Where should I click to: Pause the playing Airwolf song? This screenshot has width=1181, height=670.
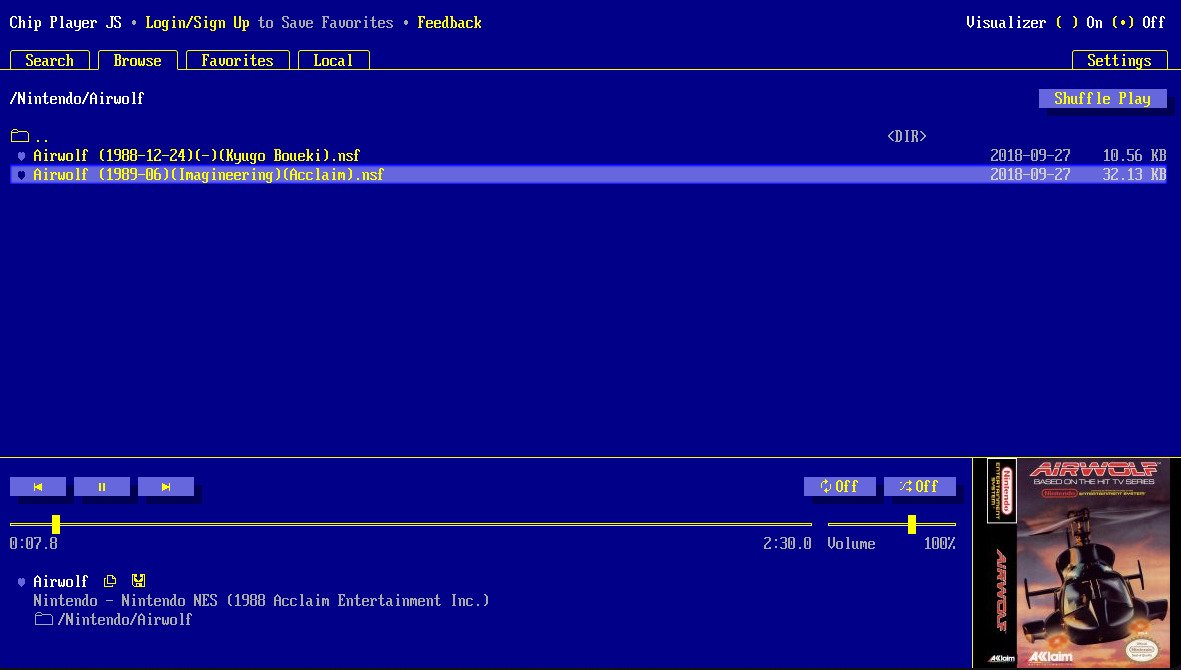102,487
